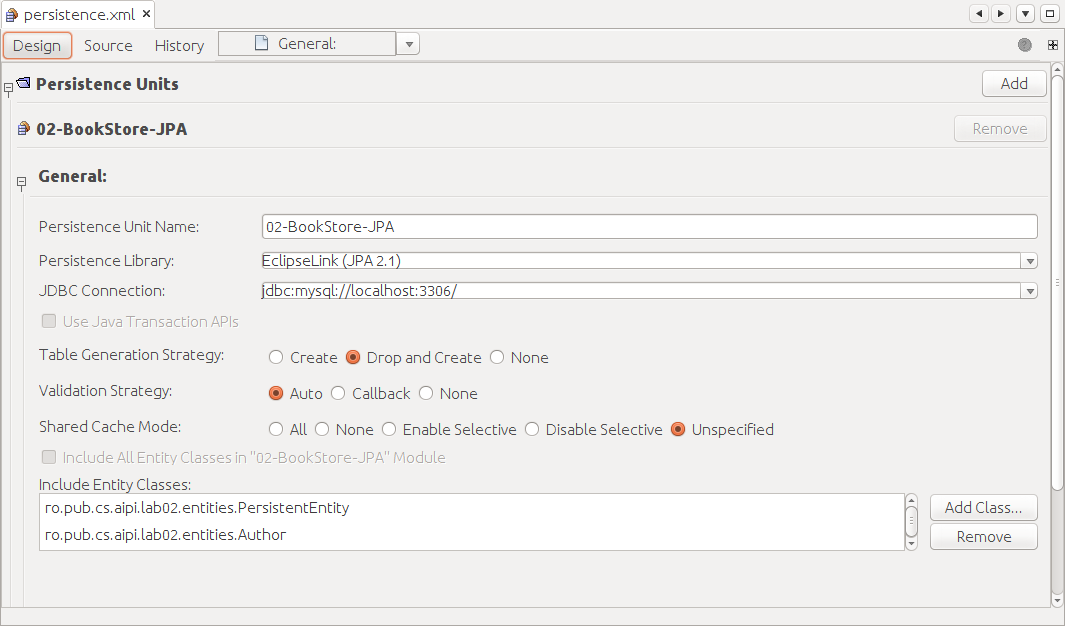Add a new persistence unit
The width and height of the screenshot is (1065, 626).
click(x=1014, y=84)
